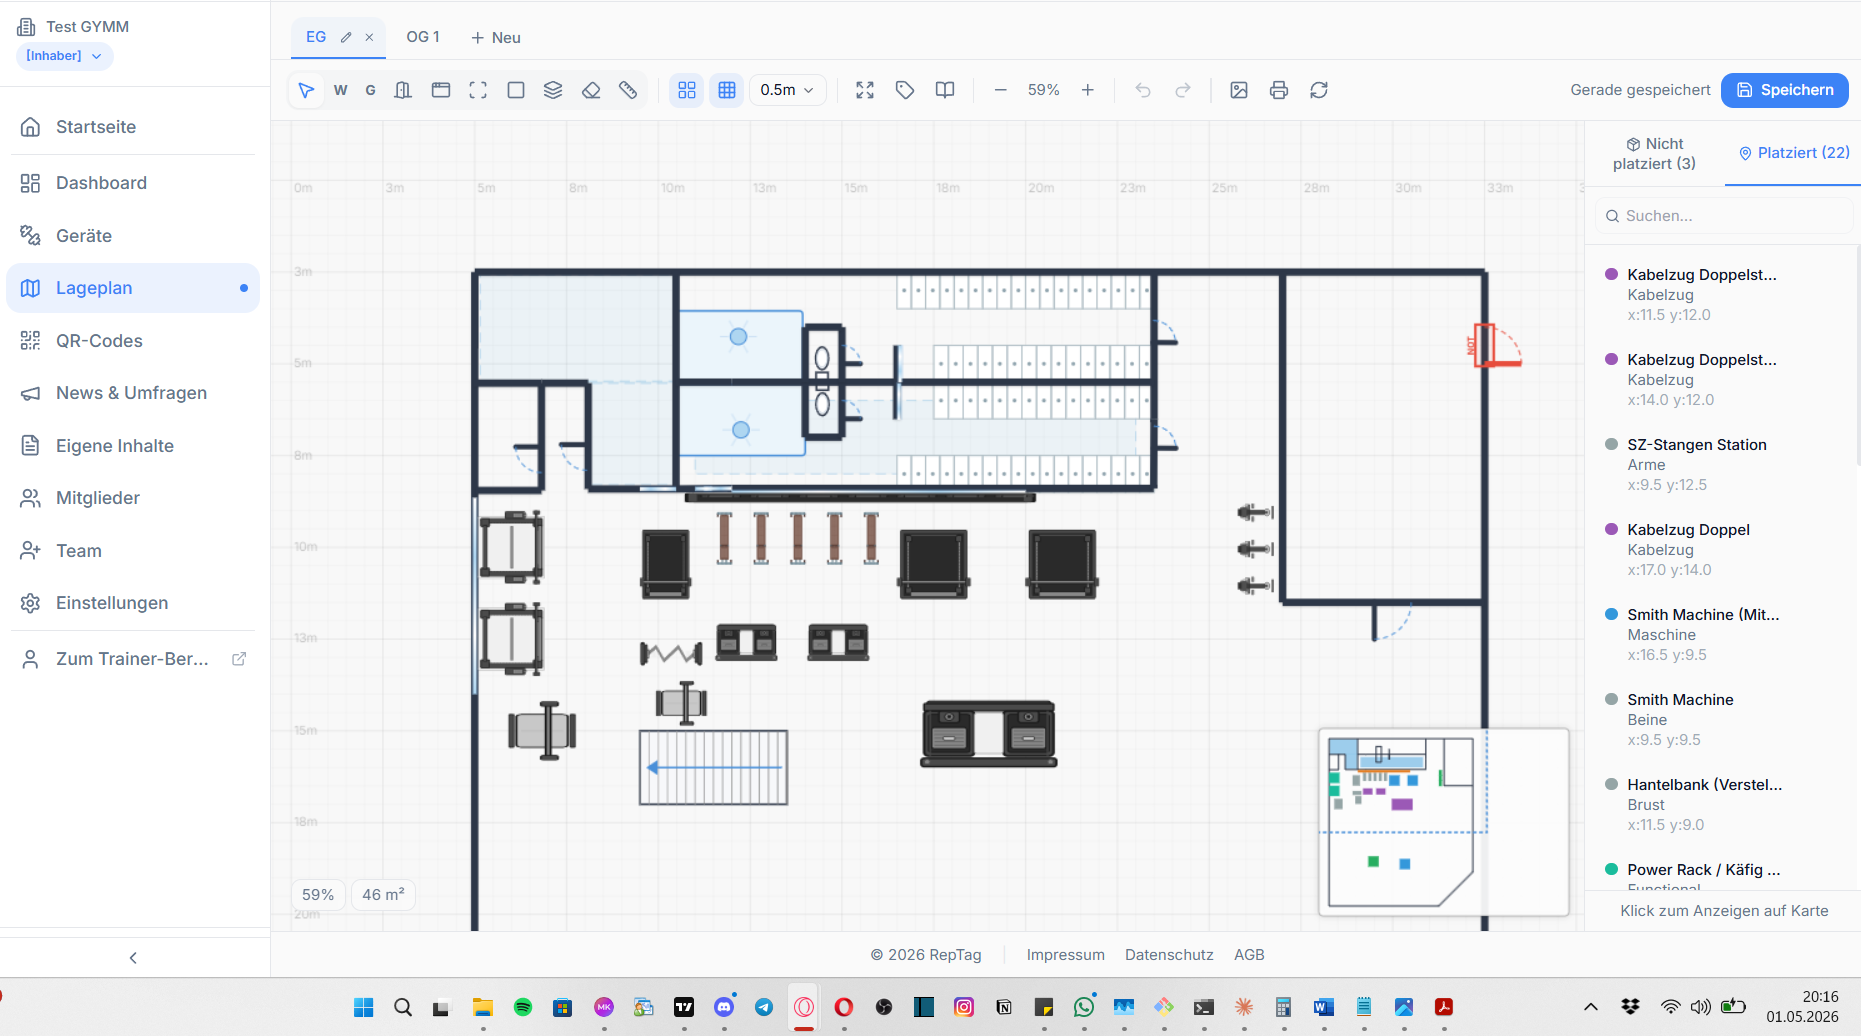
Task: Open Geräte in sidebar
Action: [x=133, y=236]
